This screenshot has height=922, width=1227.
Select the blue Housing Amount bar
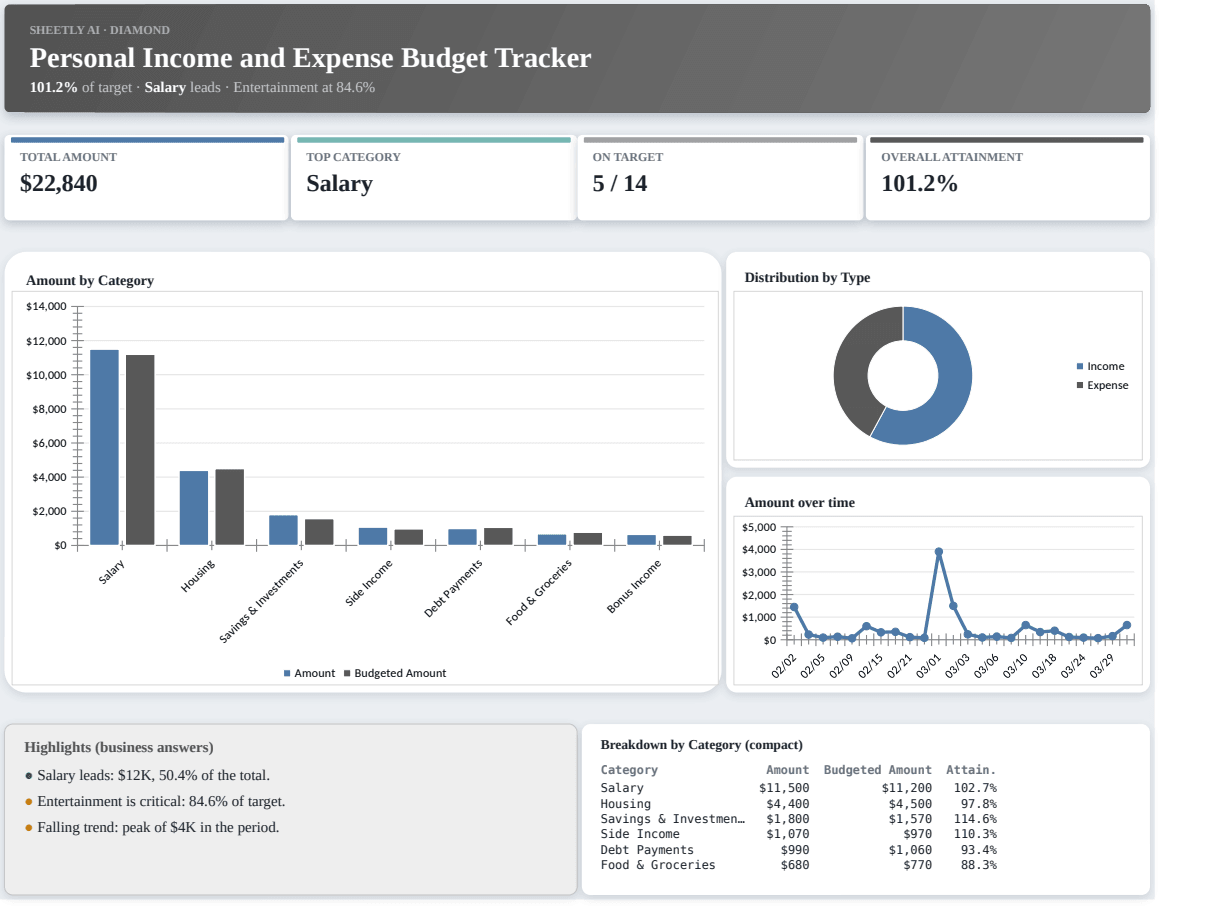pyautogui.click(x=194, y=508)
